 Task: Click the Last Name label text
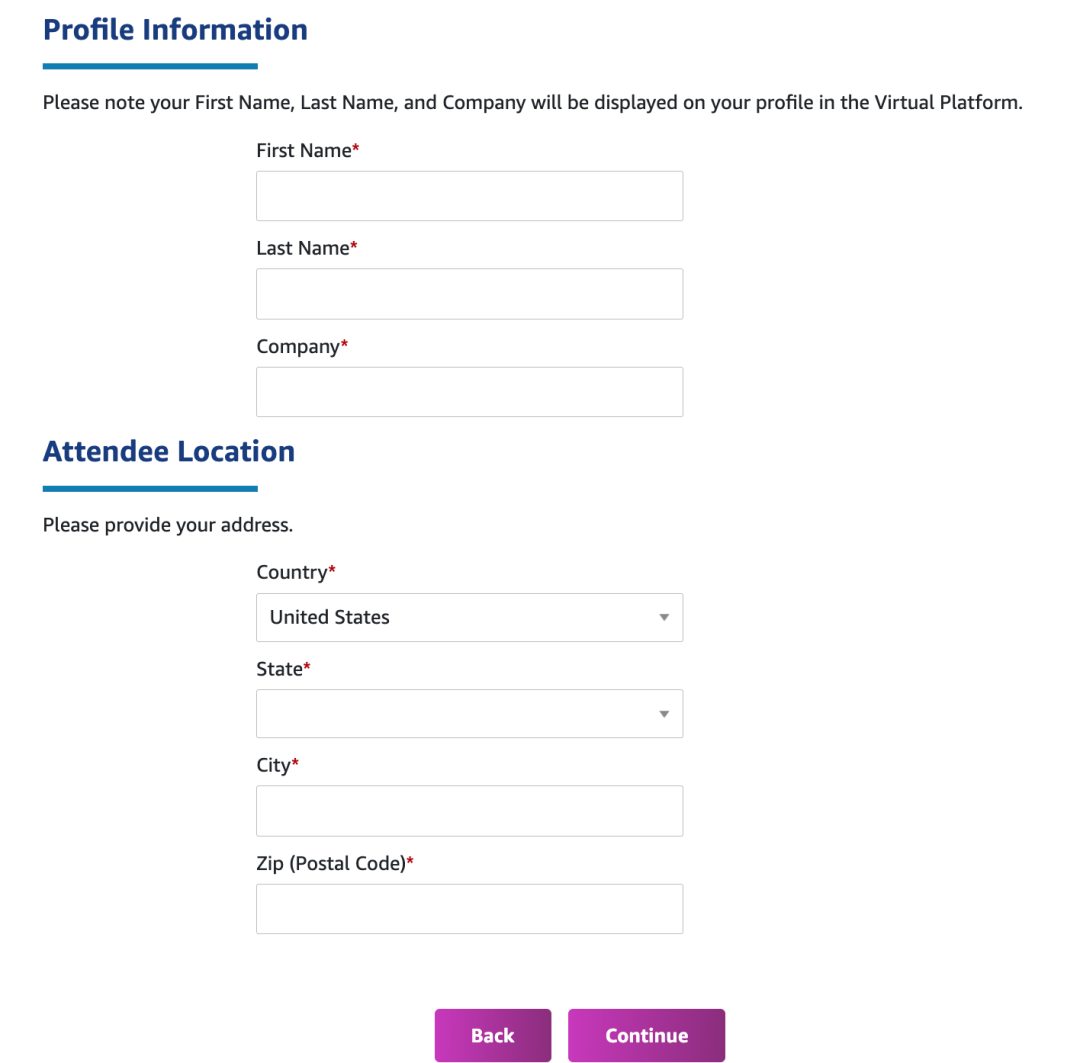[x=303, y=248]
